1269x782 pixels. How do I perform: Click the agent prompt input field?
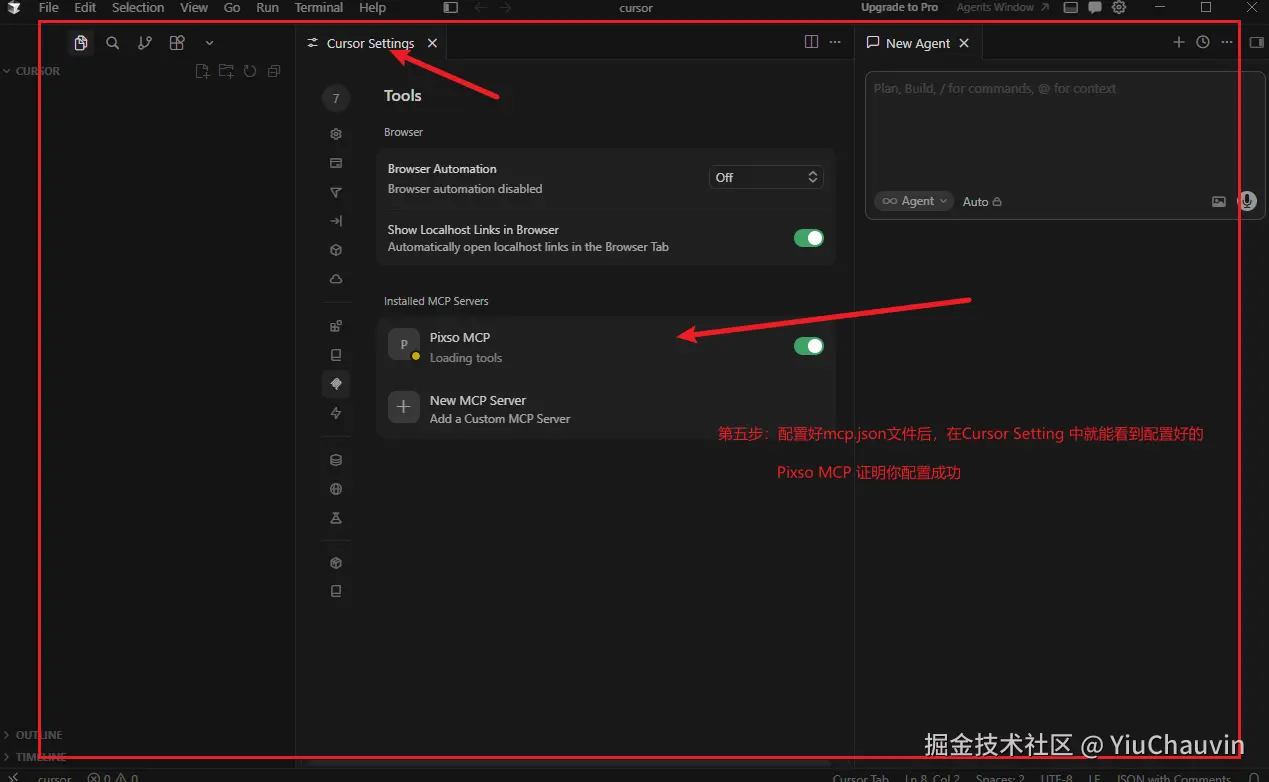1065,130
